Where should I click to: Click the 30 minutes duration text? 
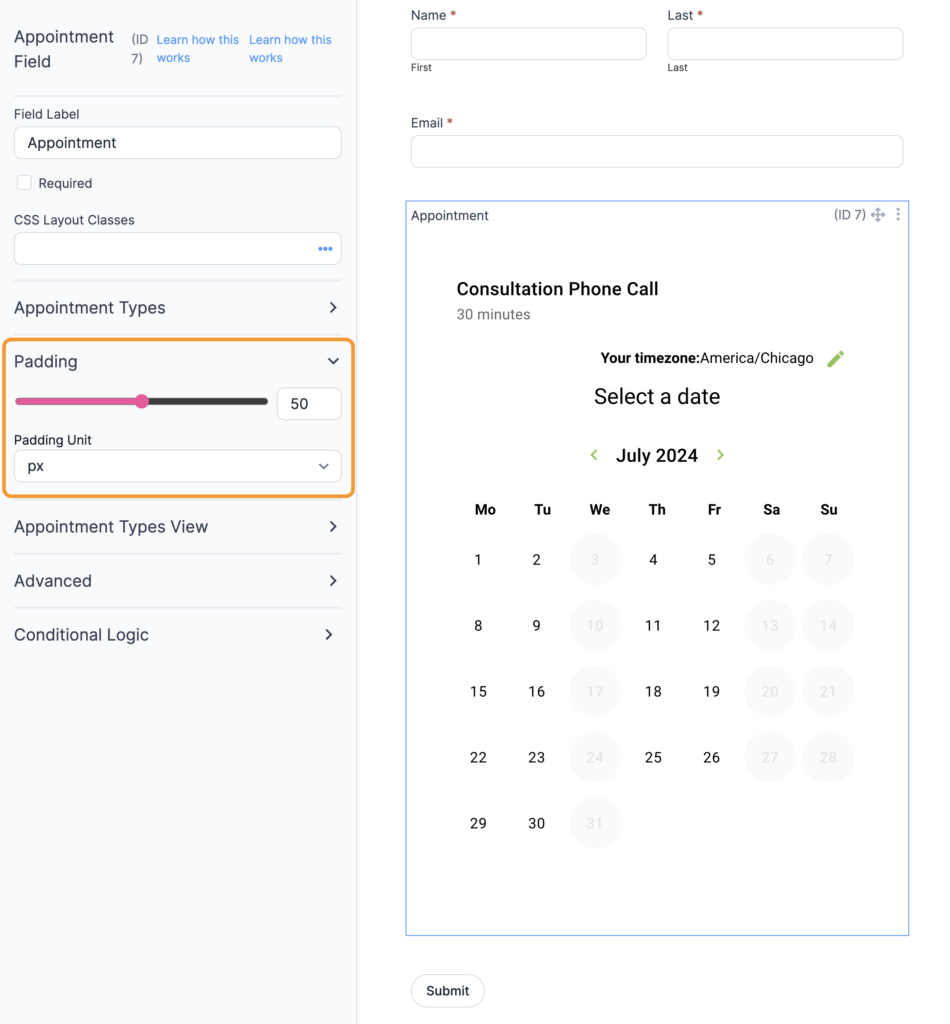point(493,315)
